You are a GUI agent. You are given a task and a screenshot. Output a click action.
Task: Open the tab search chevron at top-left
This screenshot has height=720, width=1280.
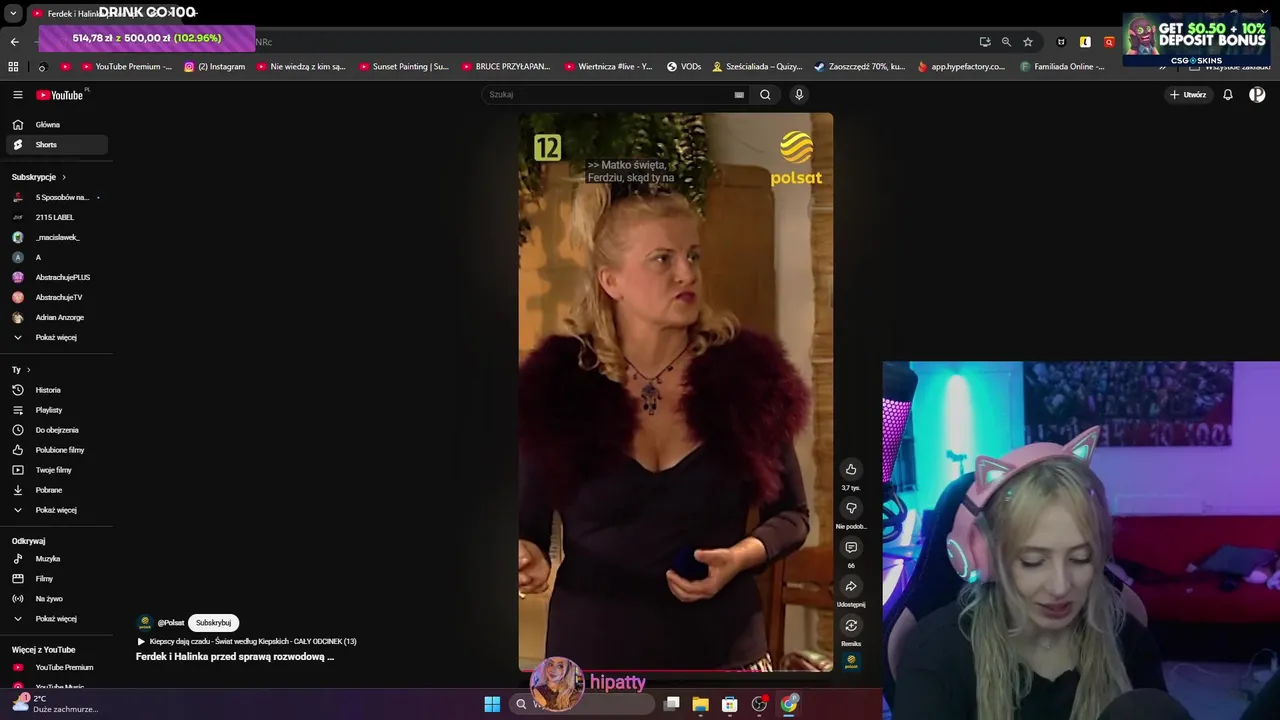click(13, 14)
